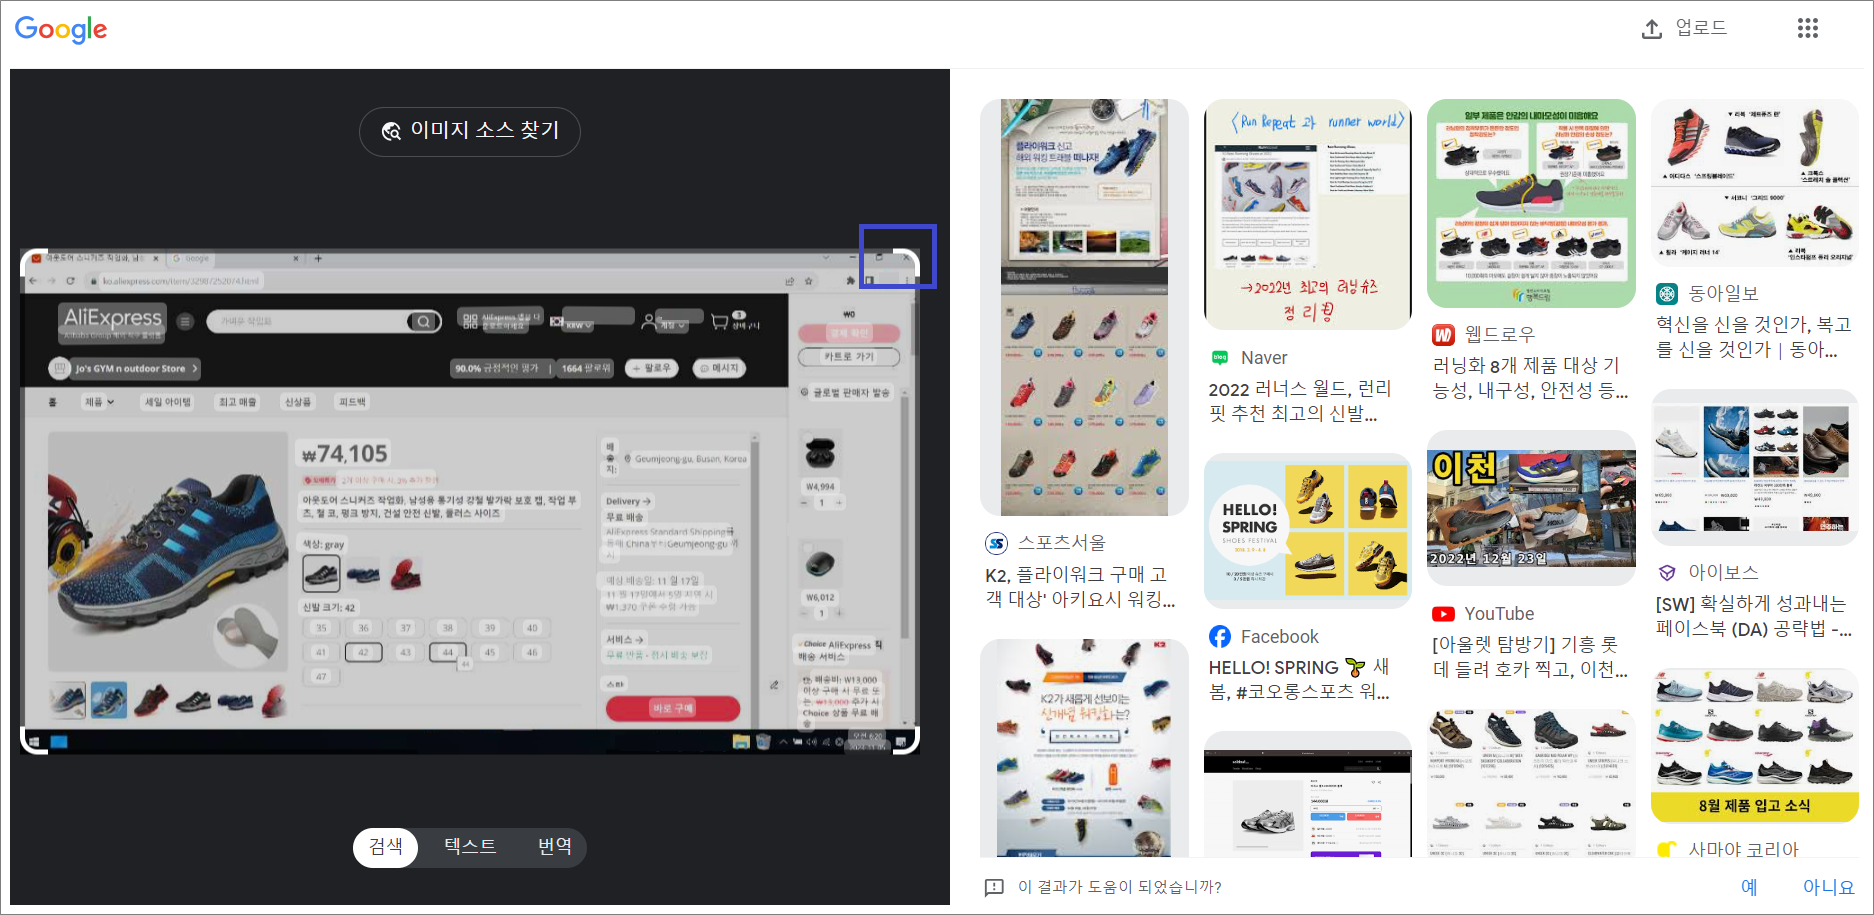Click the red YouTube favicon

click(x=1443, y=614)
